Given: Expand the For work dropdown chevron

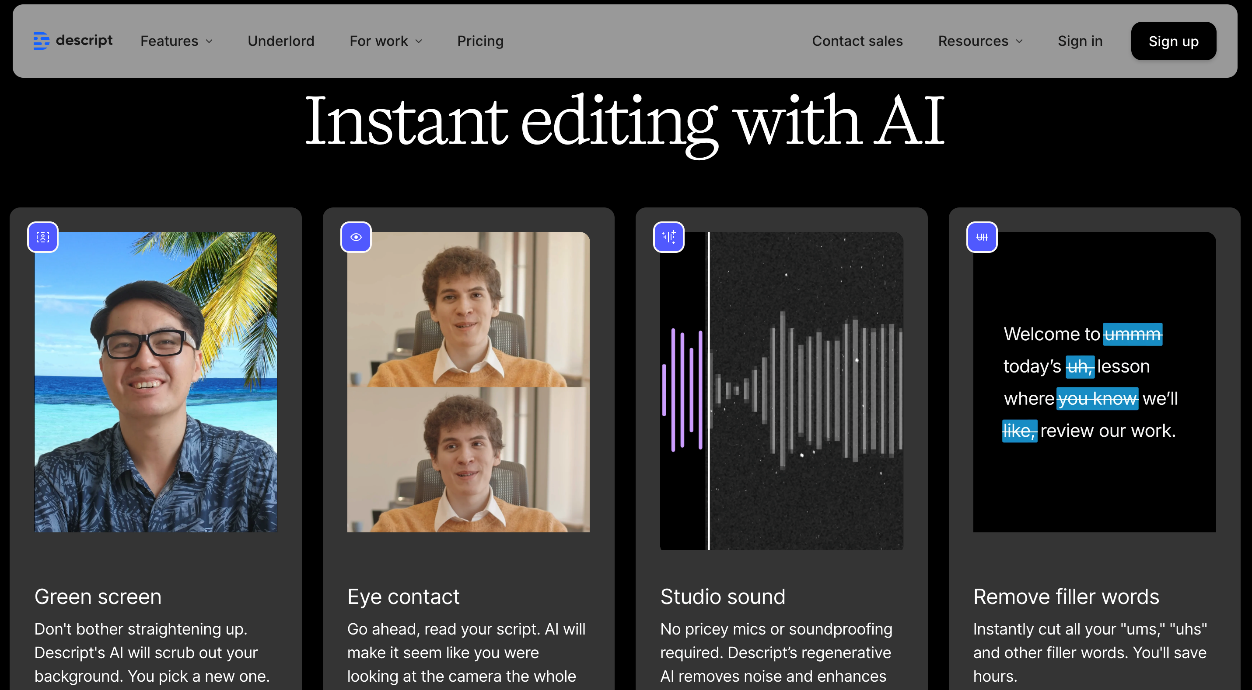Looking at the screenshot, I should (x=419, y=41).
